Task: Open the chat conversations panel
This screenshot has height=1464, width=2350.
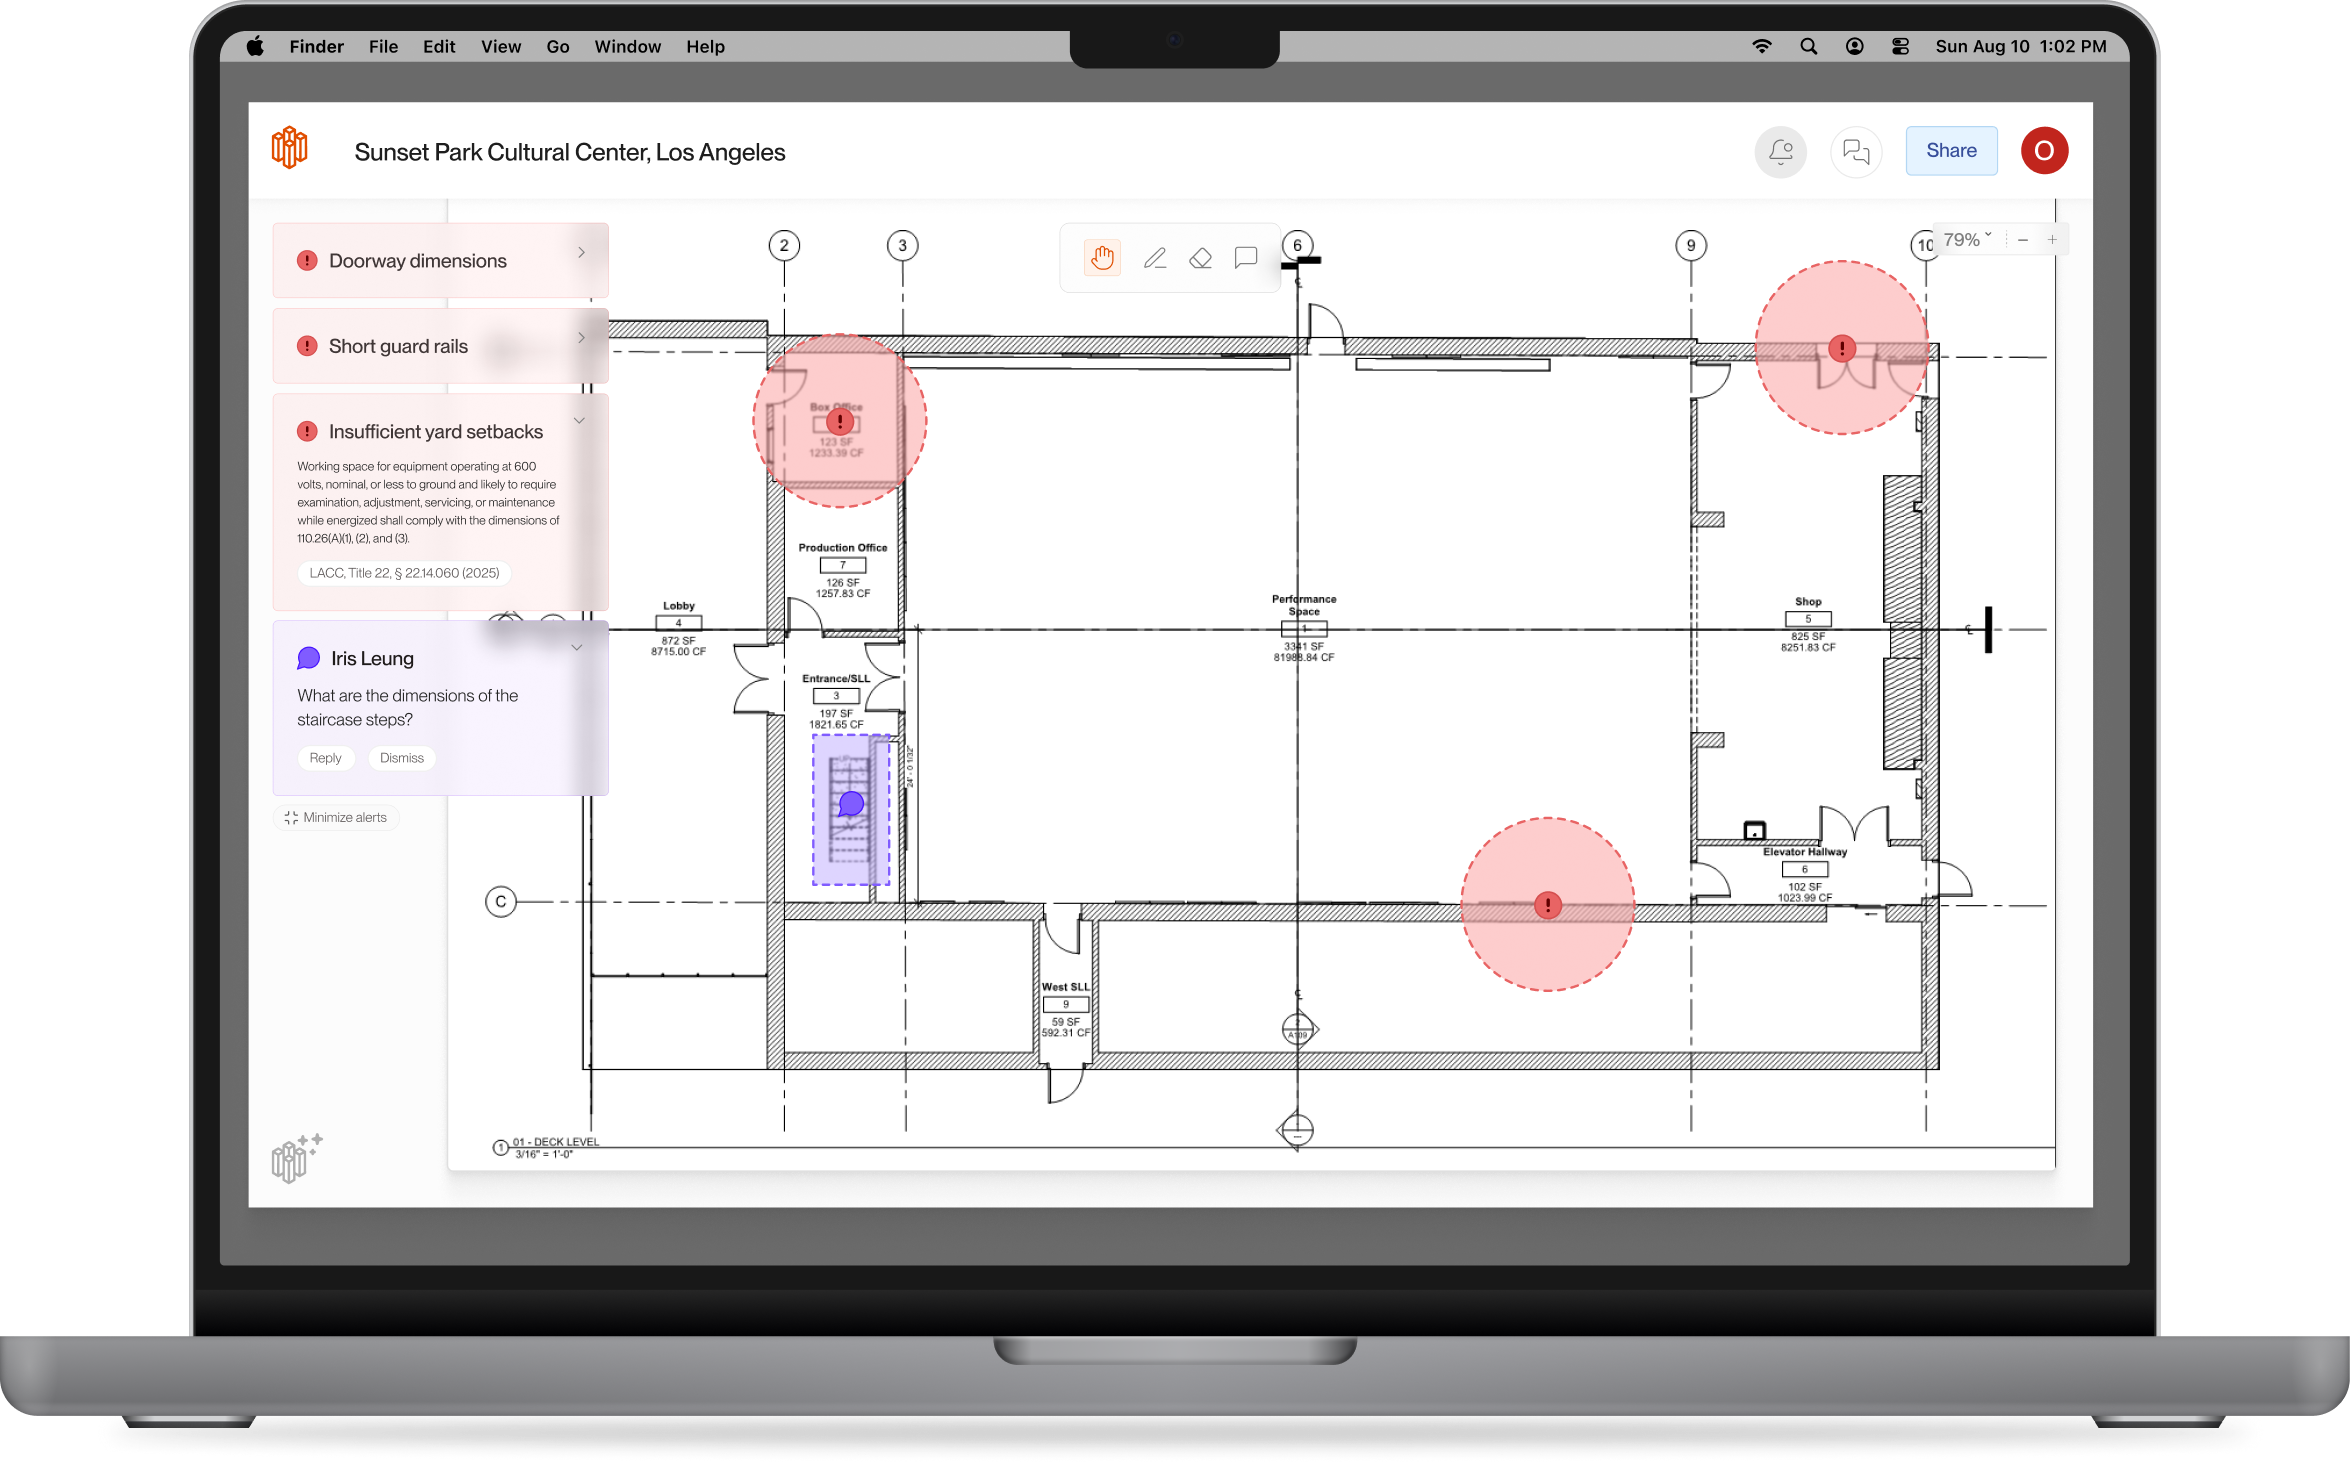Action: [1856, 151]
